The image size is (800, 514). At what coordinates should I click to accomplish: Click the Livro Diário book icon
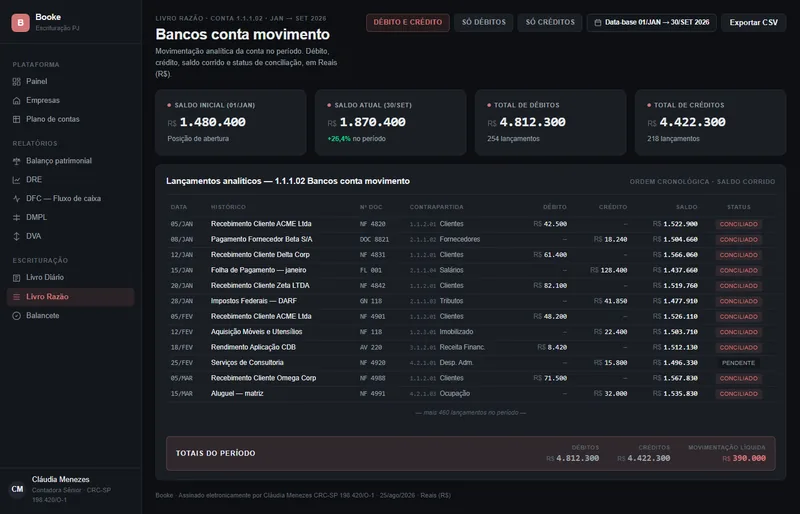pyautogui.click(x=16, y=278)
